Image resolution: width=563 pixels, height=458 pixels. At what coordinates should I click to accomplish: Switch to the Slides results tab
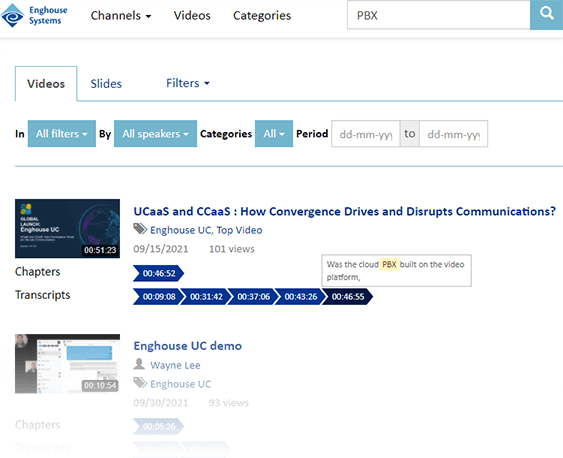[x=106, y=84]
